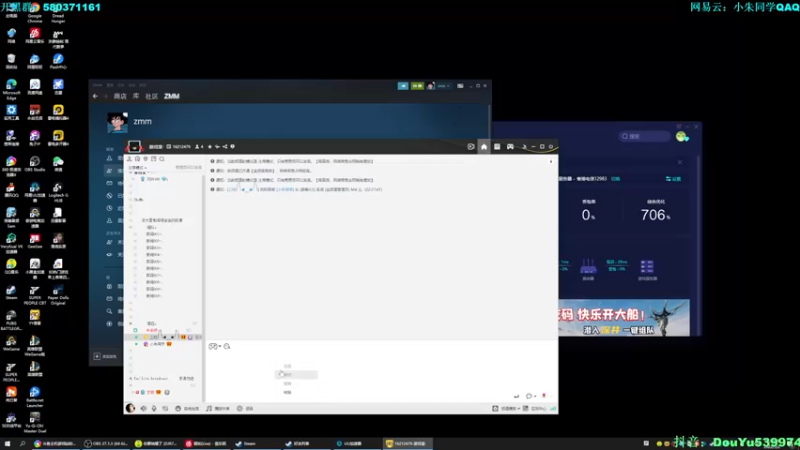Open the Battle.net Launcher desktop shortcut
The width and height of the screenshot is (800, 450).
click(35, 397)
